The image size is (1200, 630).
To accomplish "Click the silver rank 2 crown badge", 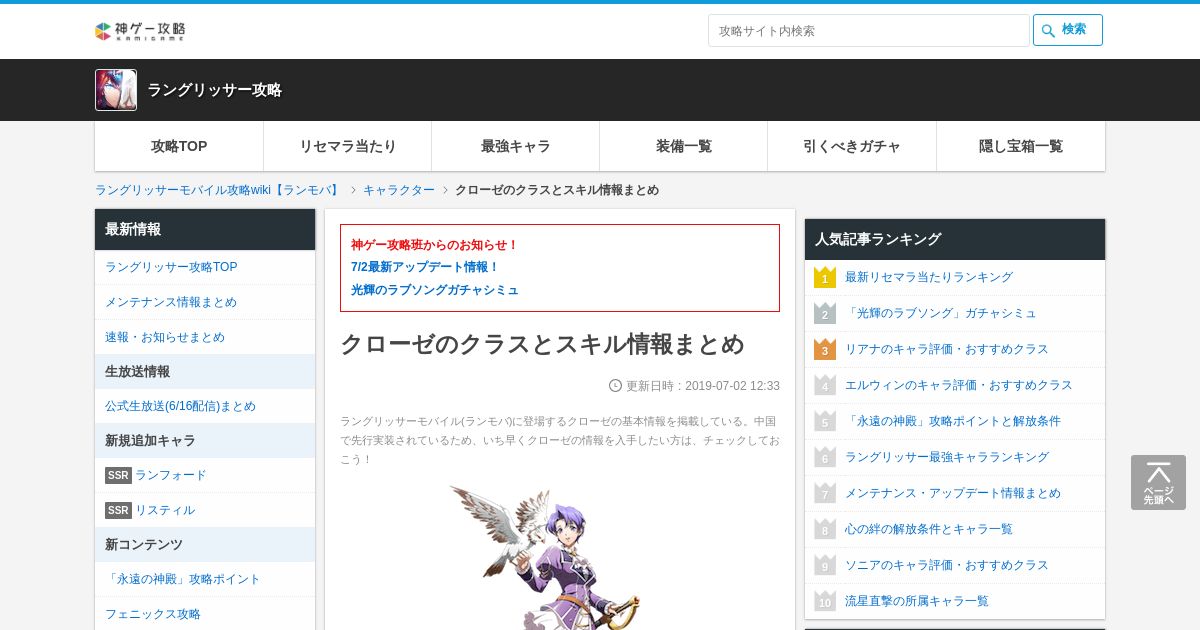I will coord(825,313).
